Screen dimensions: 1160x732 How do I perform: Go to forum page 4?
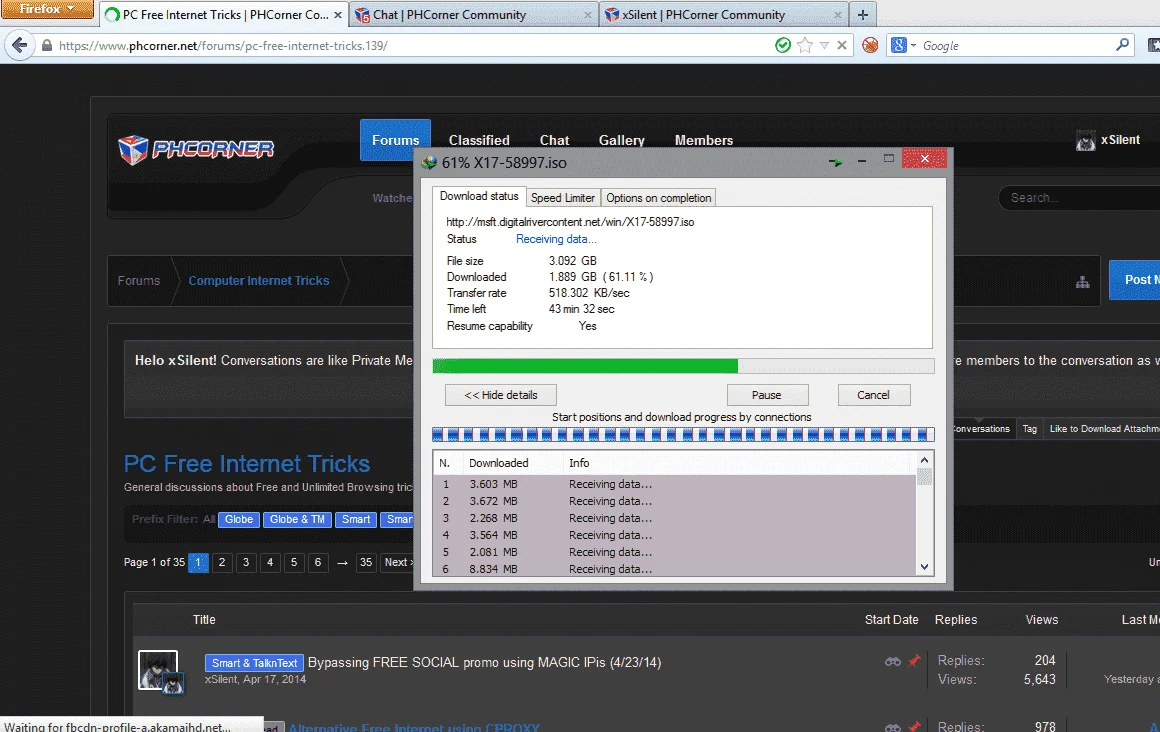pos(270,563)
